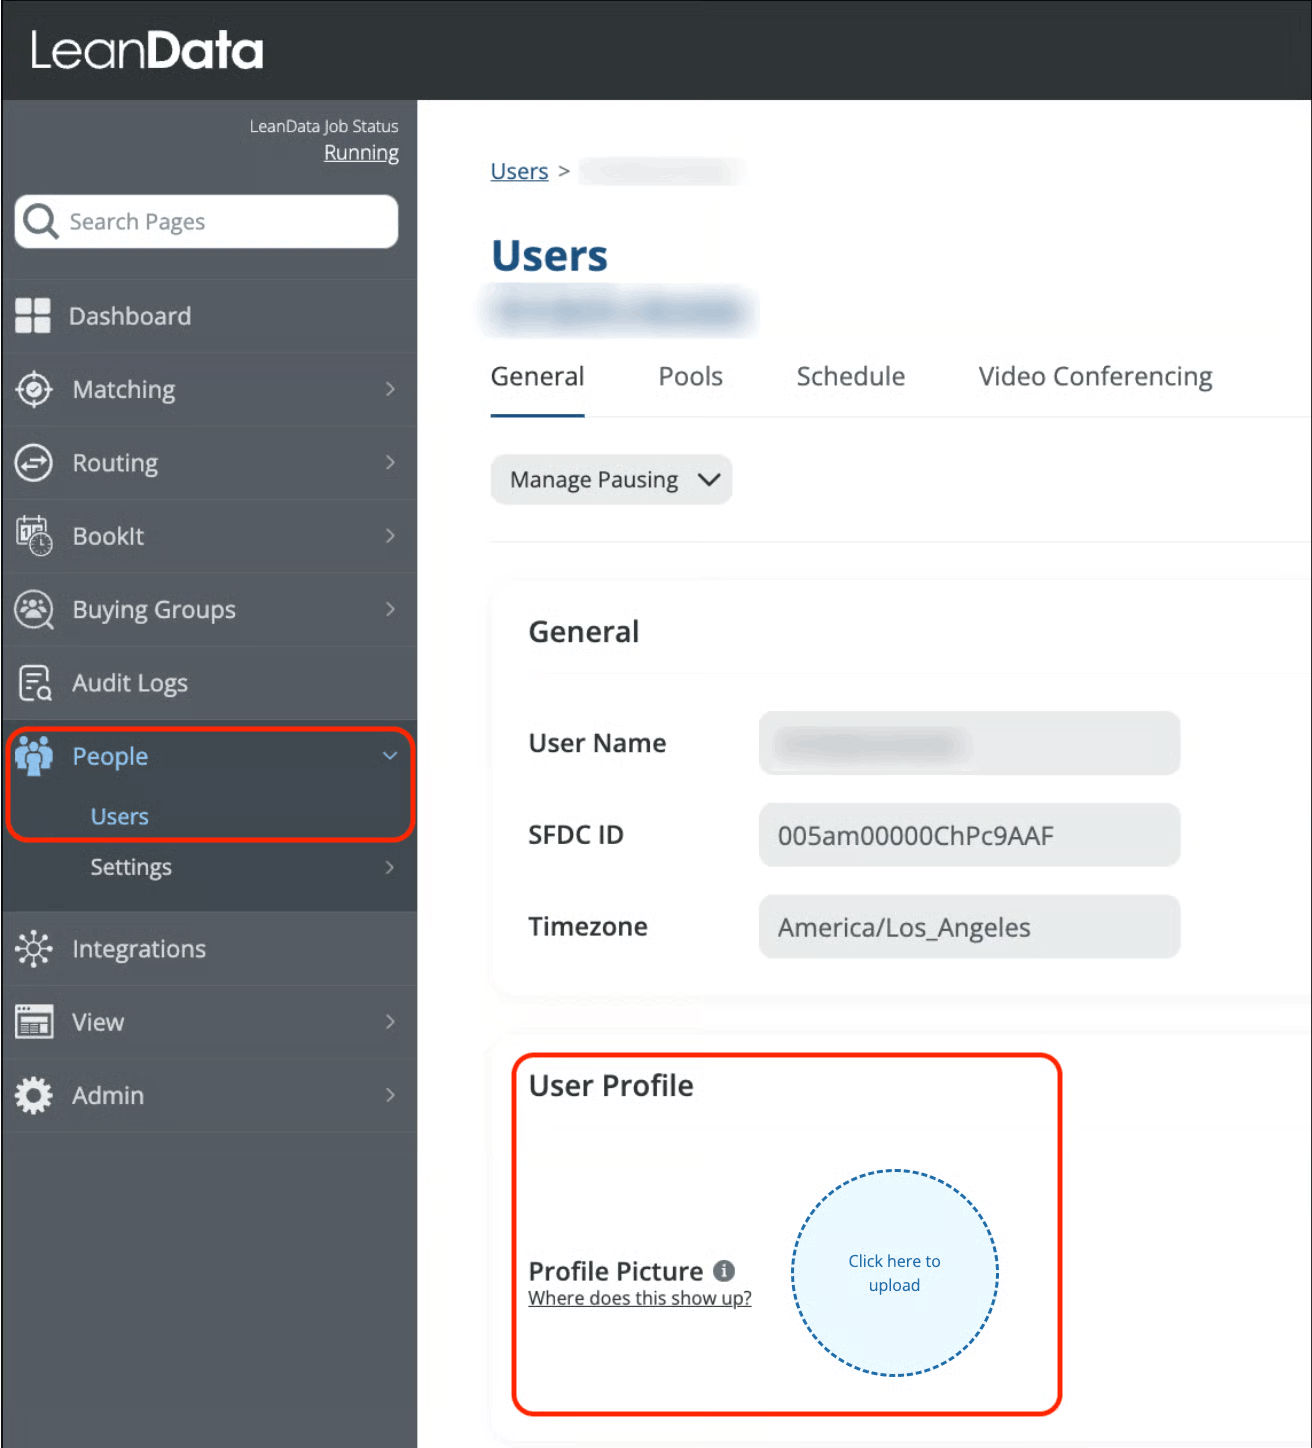Collapse the People menu chevron
This screenshot has width=1312, height=1448.
(x=390, y=756)
